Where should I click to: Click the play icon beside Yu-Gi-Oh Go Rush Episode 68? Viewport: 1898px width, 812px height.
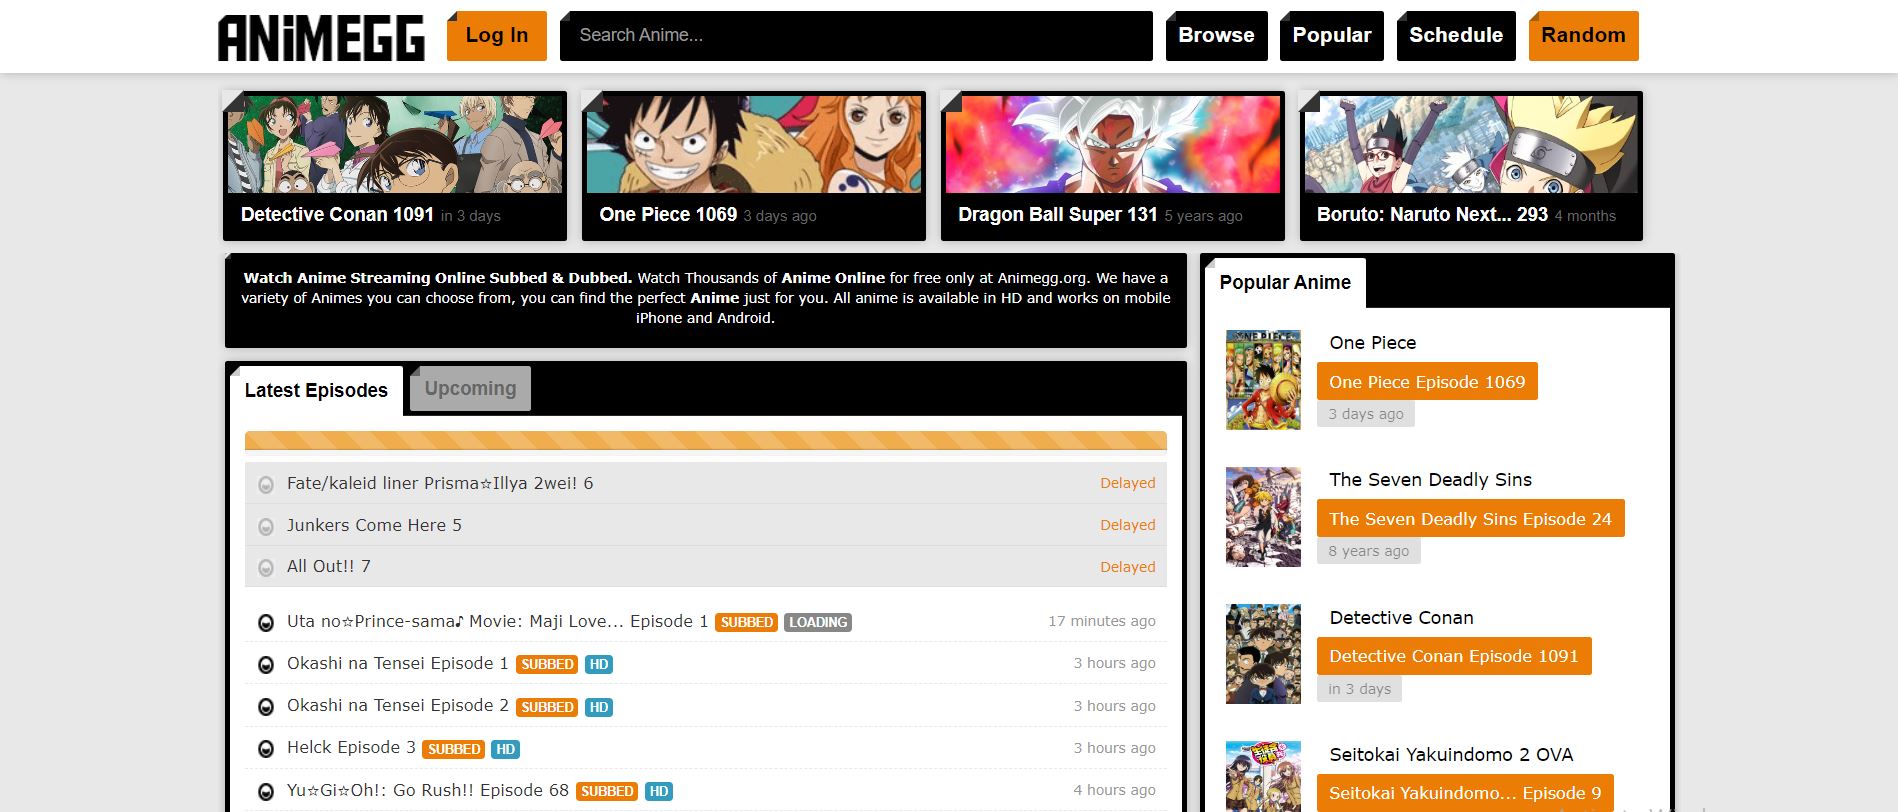(266, 792)
